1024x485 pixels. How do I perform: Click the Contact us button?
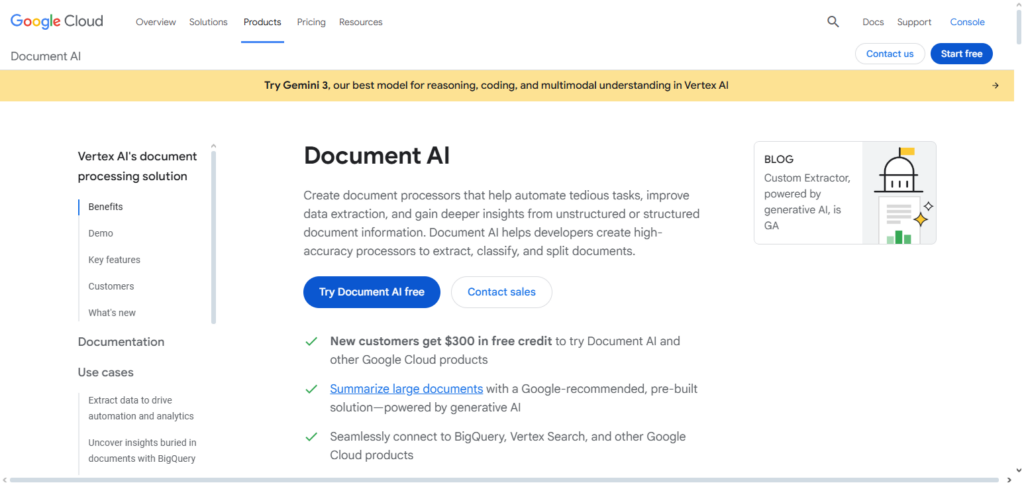tap(889, 54)
